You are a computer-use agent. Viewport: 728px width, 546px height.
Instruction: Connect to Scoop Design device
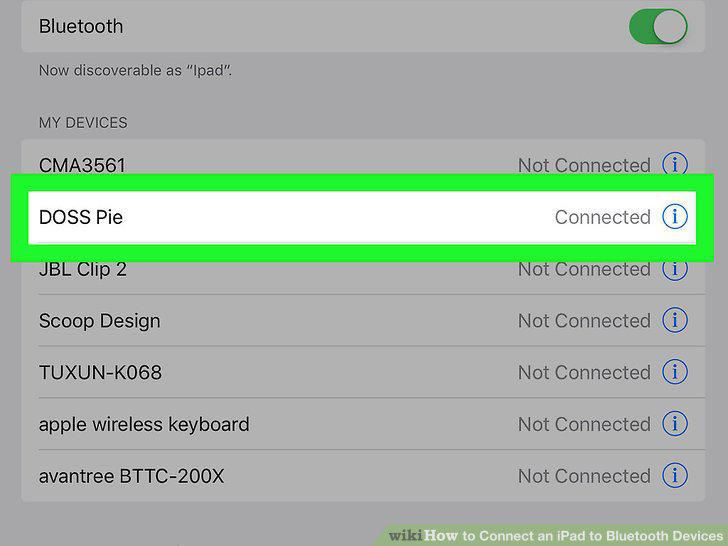[x=363, y=320]
